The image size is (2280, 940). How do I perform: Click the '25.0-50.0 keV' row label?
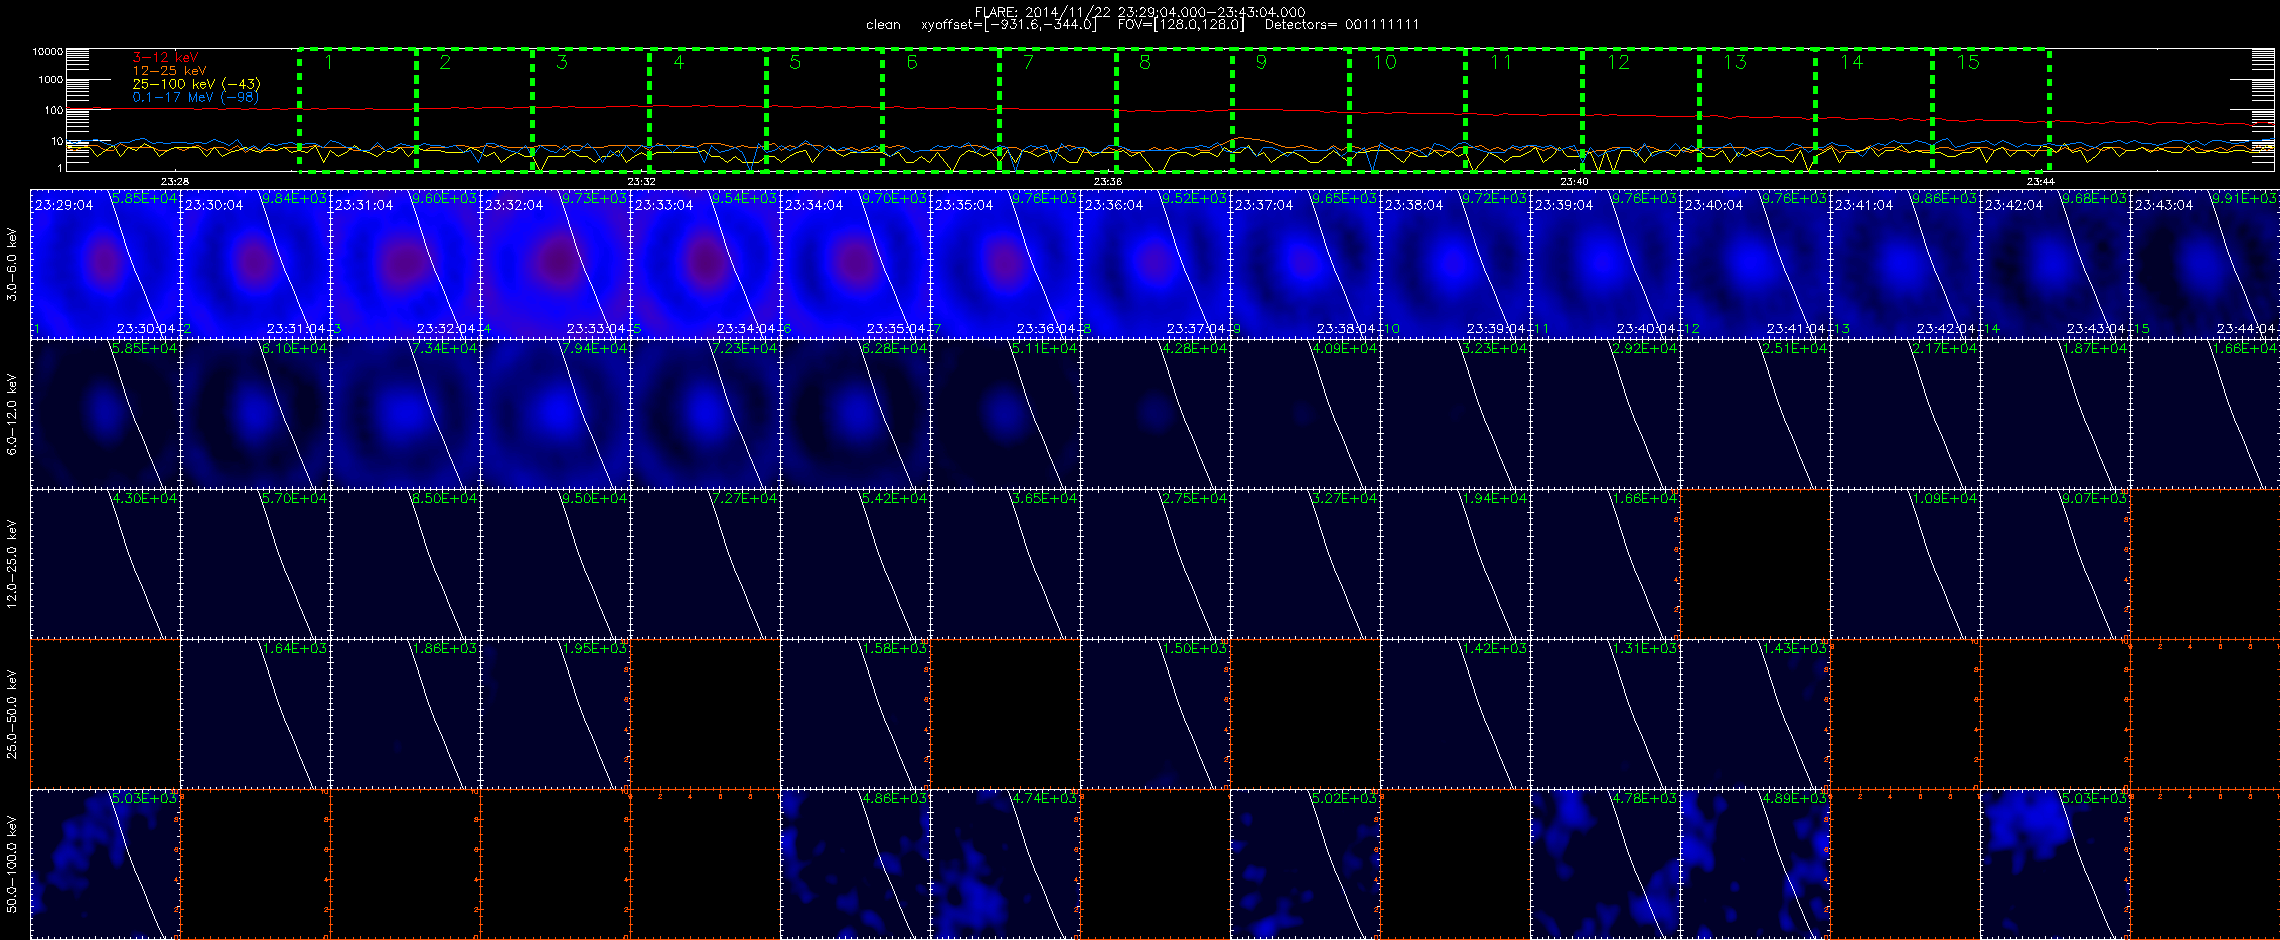[12, 714]
